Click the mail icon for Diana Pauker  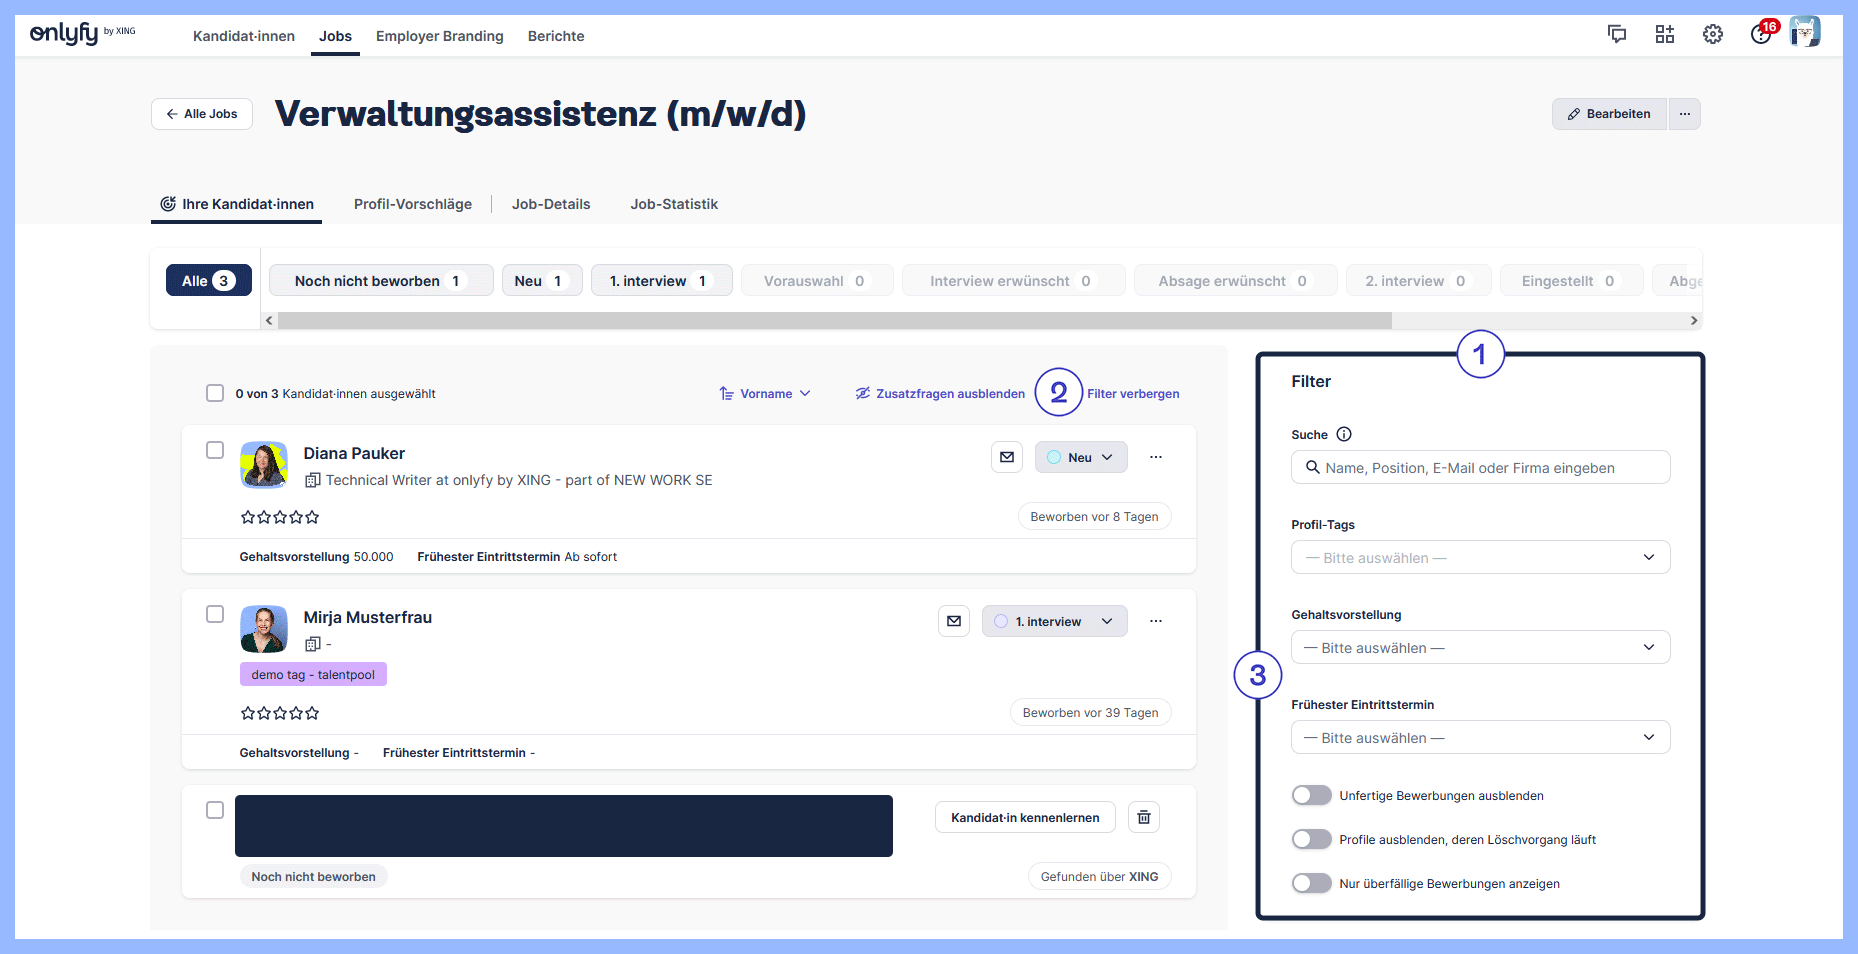1007,457
